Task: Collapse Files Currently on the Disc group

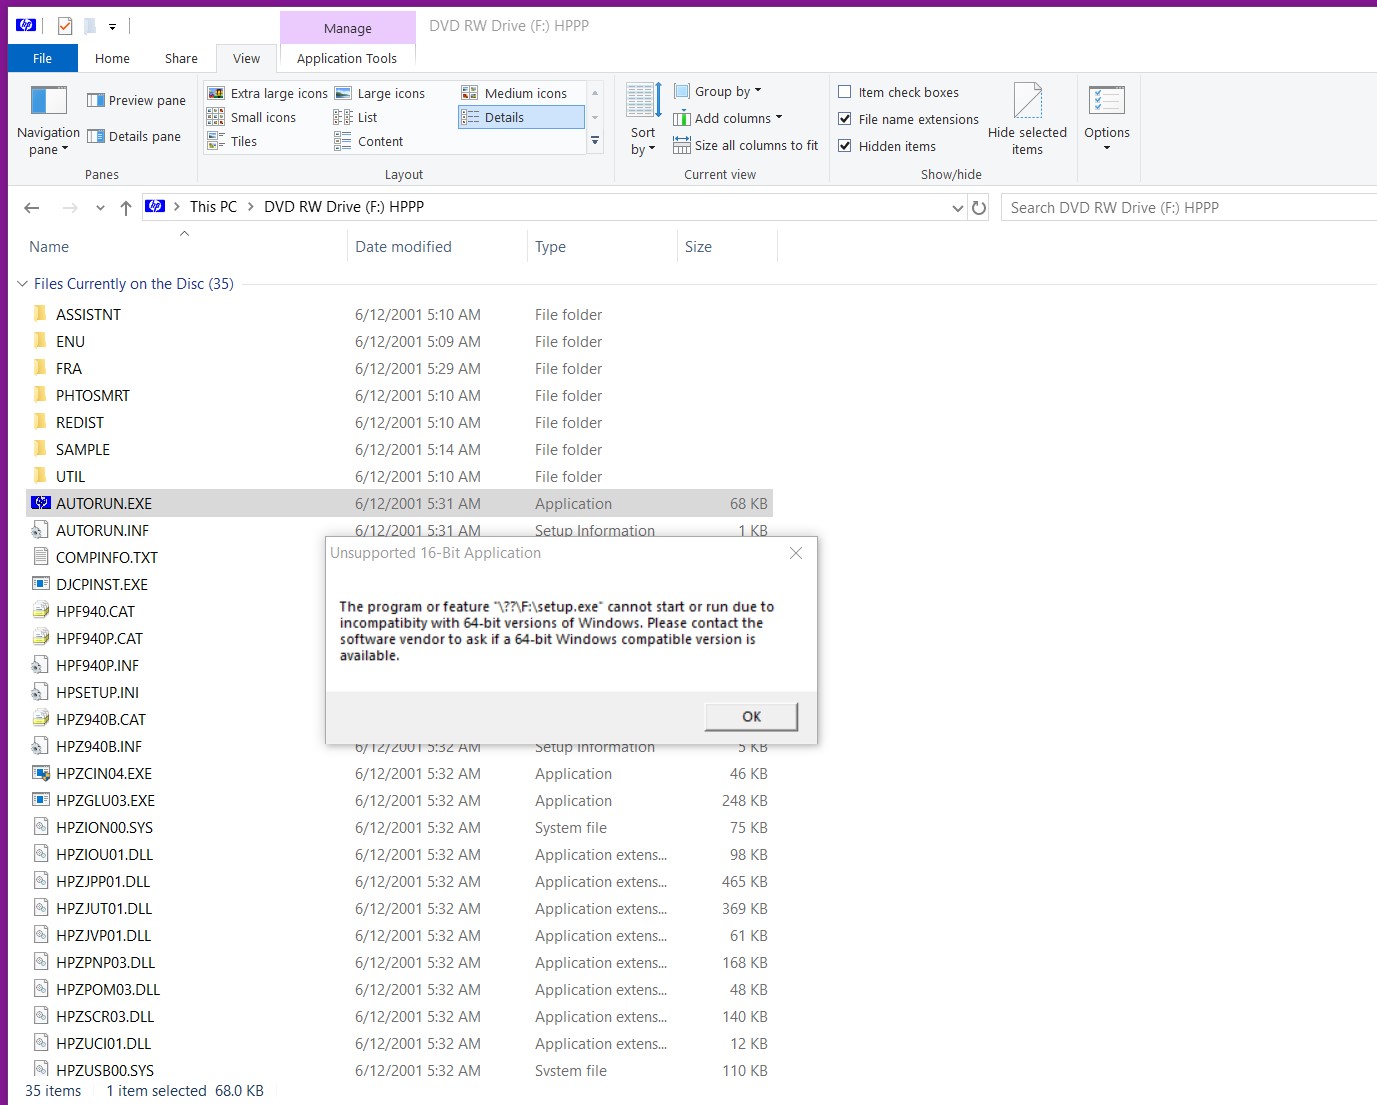Action: (x=22, y=284)
